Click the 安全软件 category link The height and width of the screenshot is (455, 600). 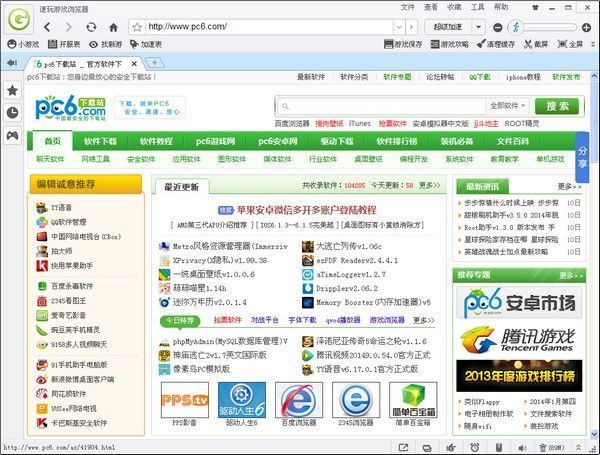141,159
